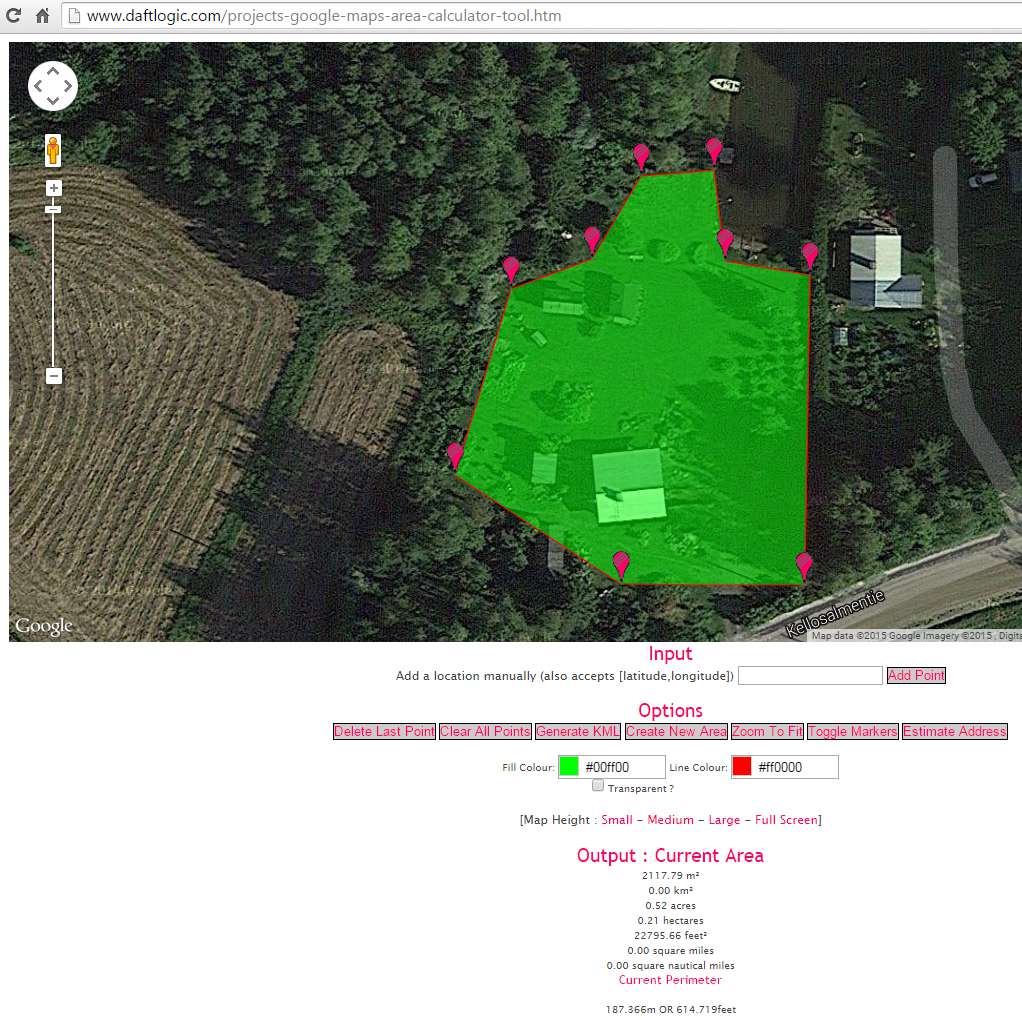Click the leftmost marker on the polygon's west corner

point(456,456)
